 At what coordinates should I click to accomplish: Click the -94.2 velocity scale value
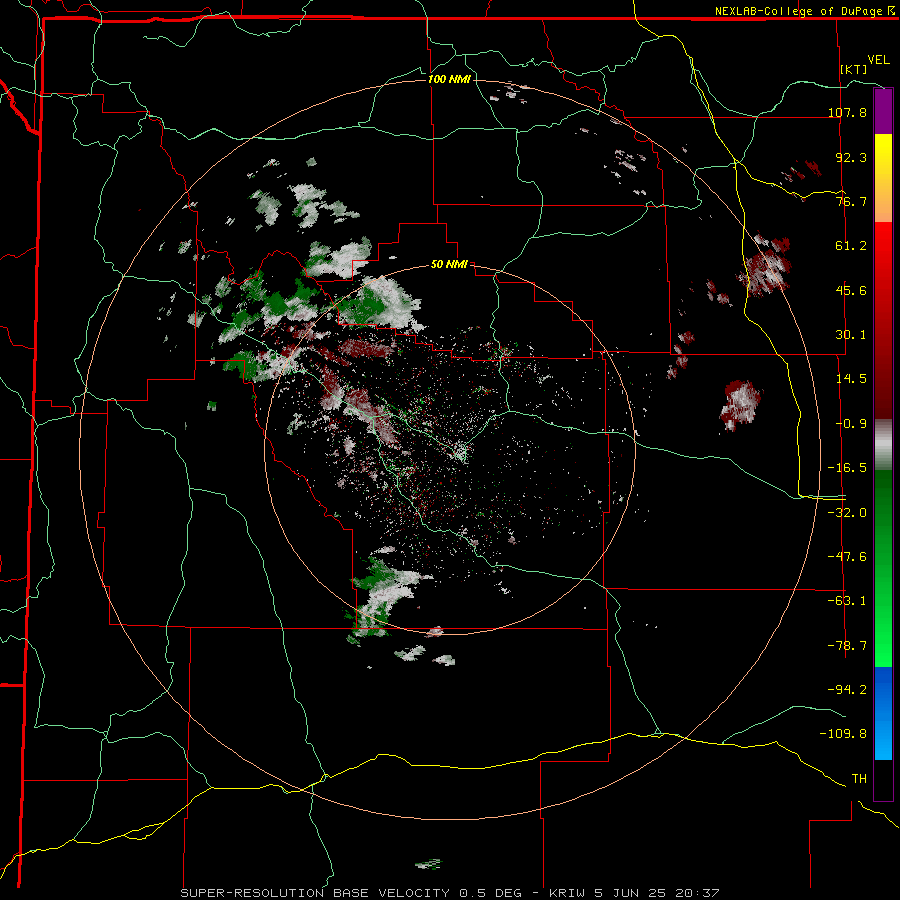pyautogui.click(x=847, y=689)
